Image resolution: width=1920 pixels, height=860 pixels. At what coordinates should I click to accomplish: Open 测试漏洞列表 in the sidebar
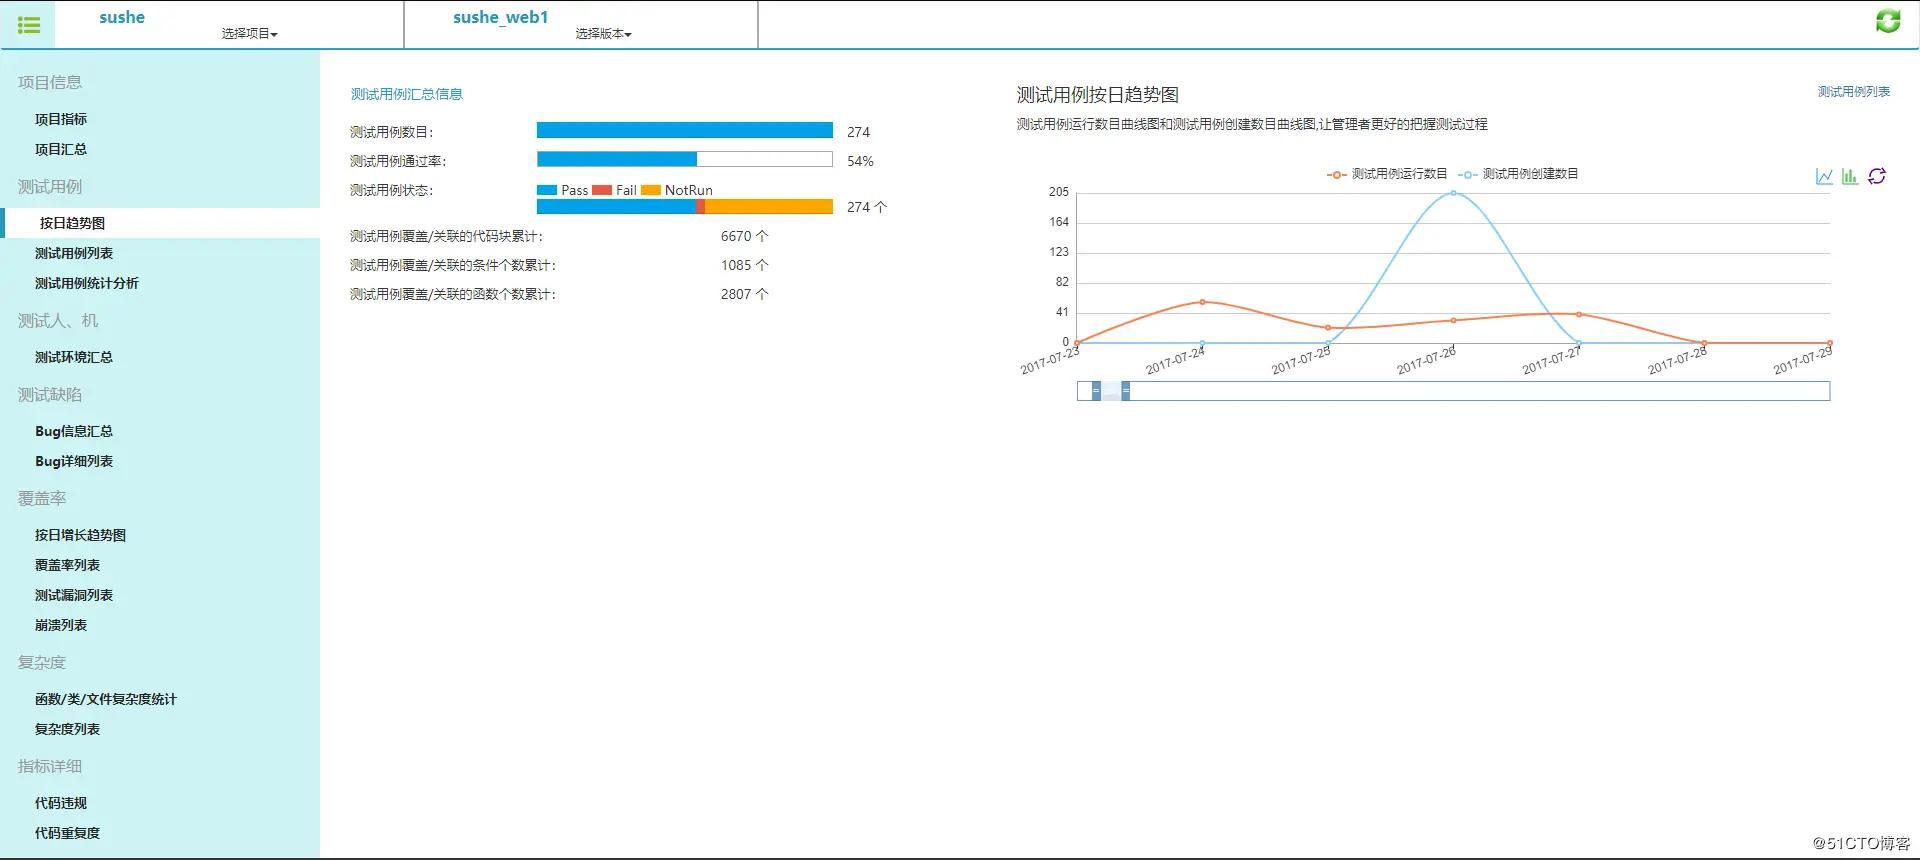coord(74,595)
